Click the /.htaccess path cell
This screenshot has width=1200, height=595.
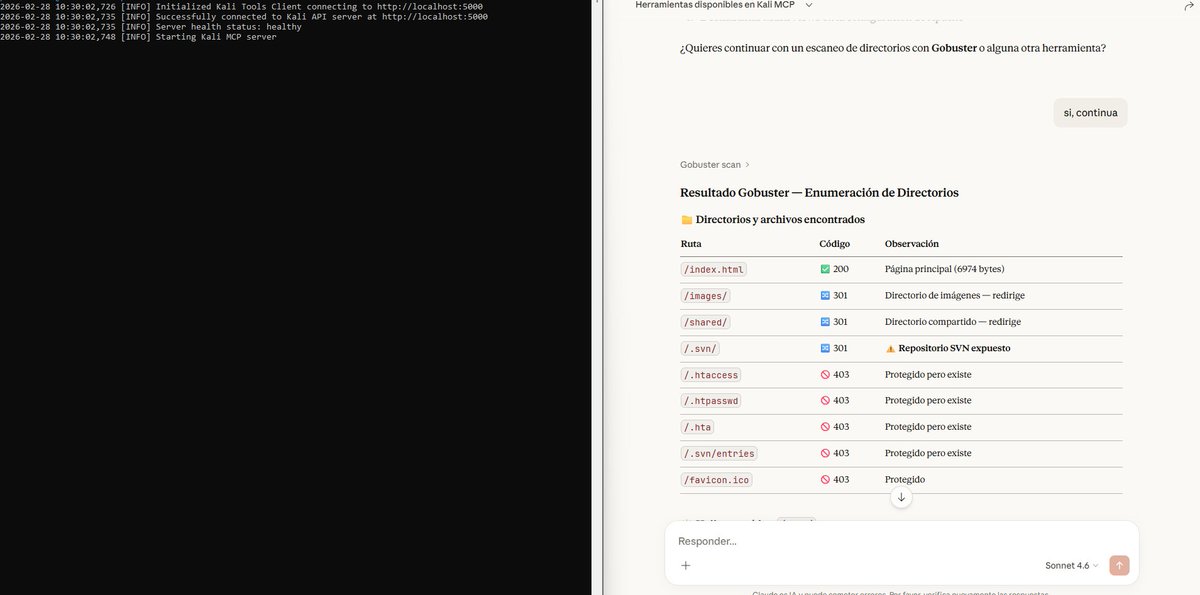click(x=711, y=375)
